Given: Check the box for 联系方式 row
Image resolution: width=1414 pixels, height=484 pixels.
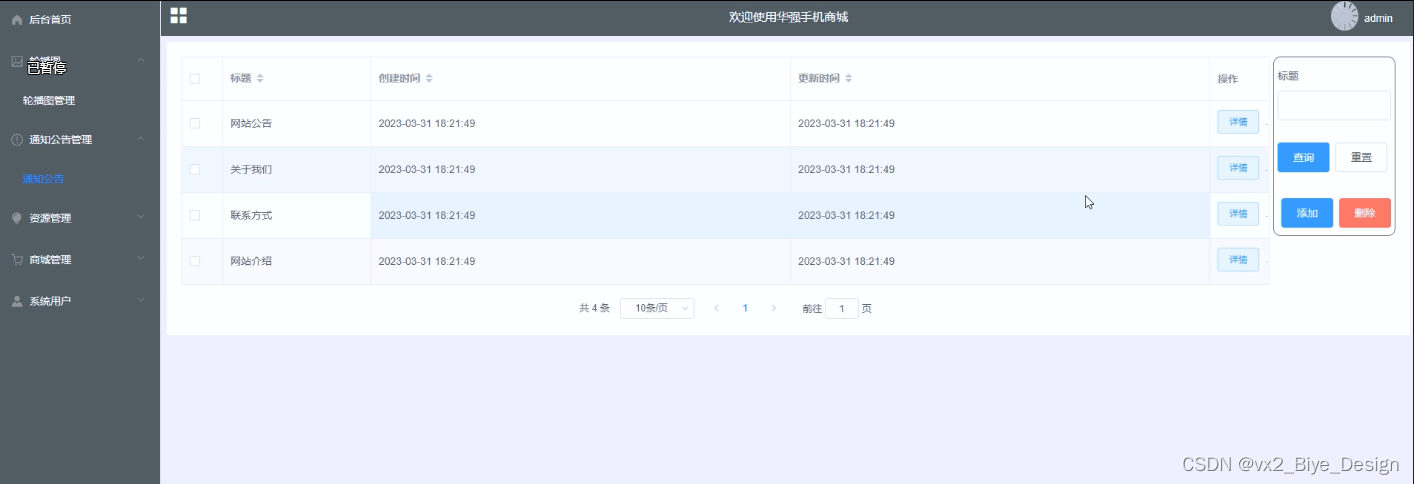Looking at the screenshot, I should click(x=195, y=215).
